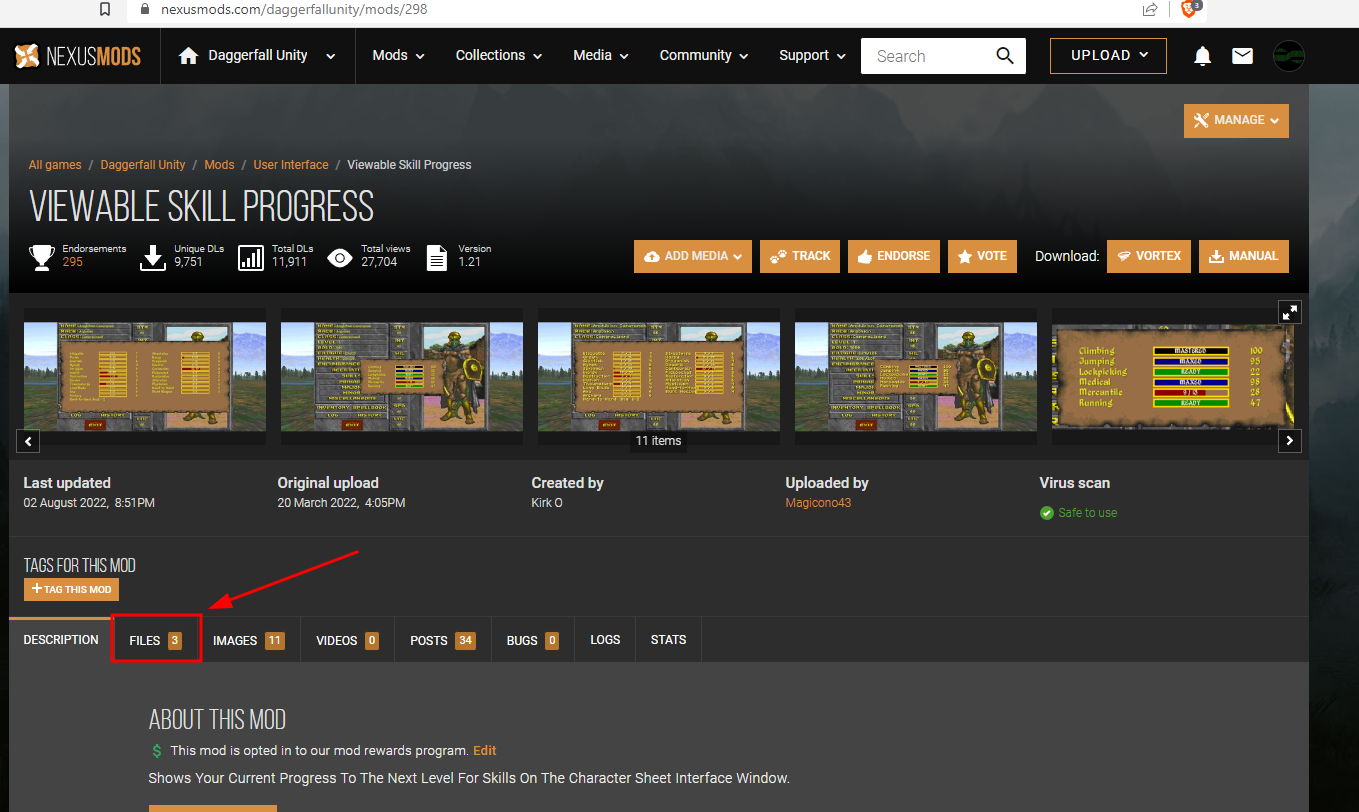Click the date 02 August 2022, 8:51PM
Viewport: 1359px width, 812px height.
pos(89,503)
